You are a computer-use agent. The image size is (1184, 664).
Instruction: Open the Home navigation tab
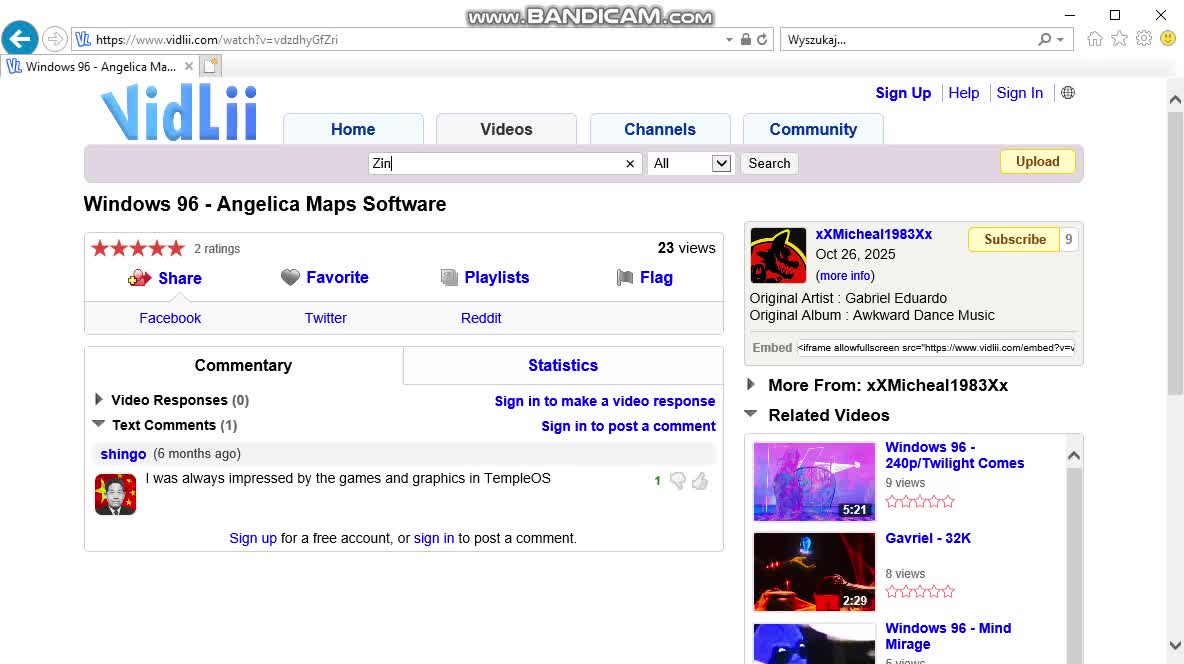(353, 129)
